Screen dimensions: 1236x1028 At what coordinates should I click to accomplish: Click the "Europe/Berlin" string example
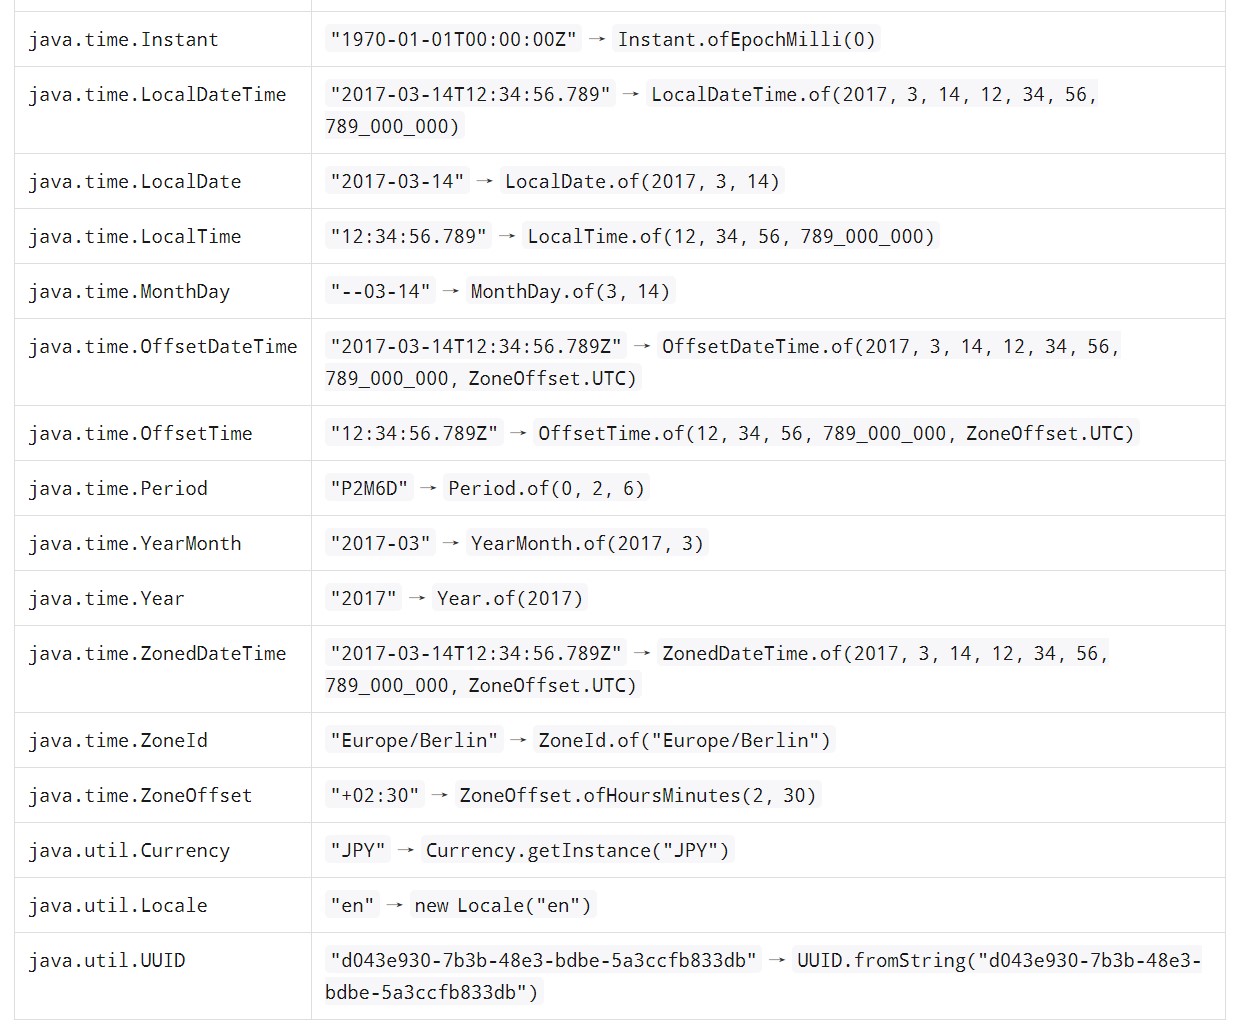tap(415, 741)
